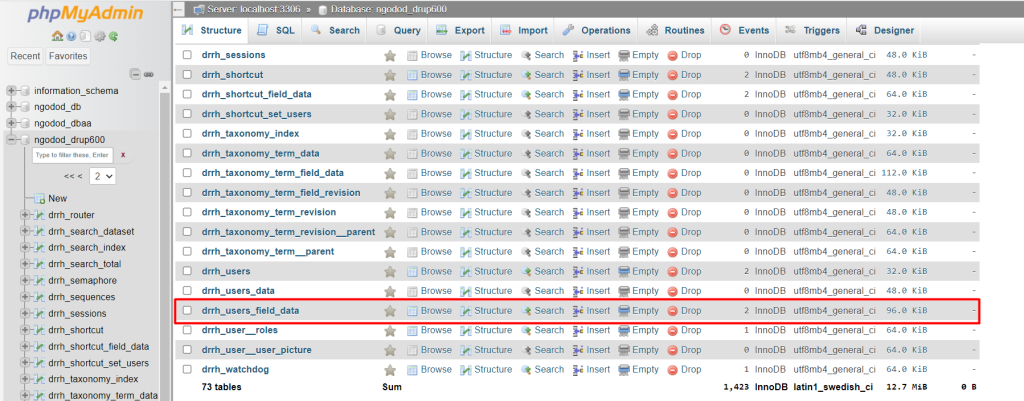Clear the sidebar filter with the red X
The image size is (1024, 401).
point(123,155)
